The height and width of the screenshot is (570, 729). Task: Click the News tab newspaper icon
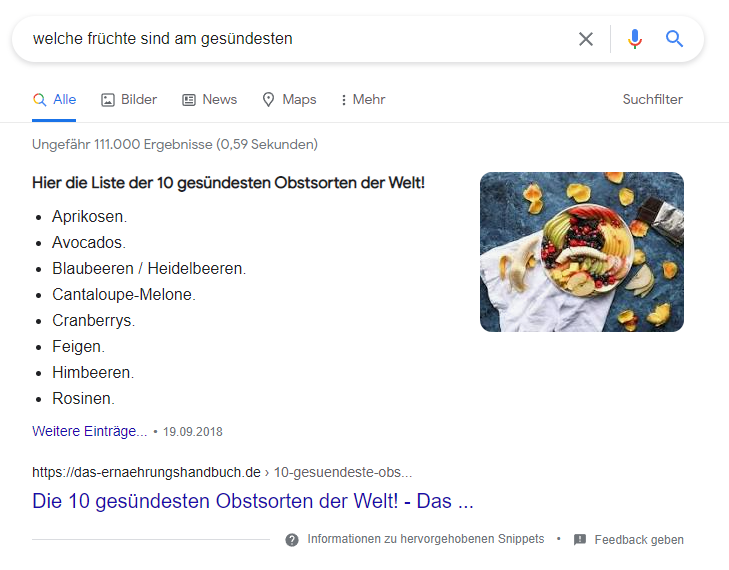click(x=189, y=100)
